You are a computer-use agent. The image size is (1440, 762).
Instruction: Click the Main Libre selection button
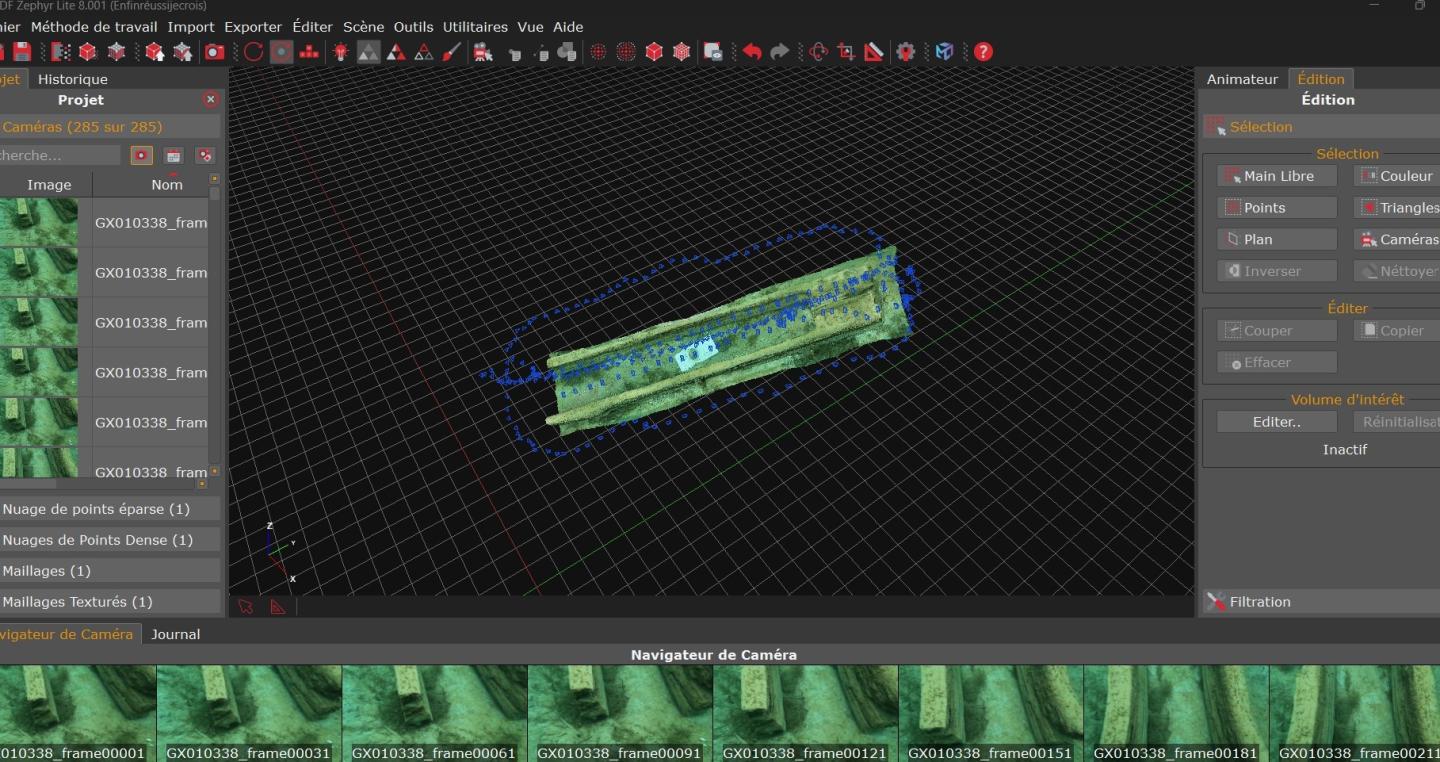(x=1277, y=176)
